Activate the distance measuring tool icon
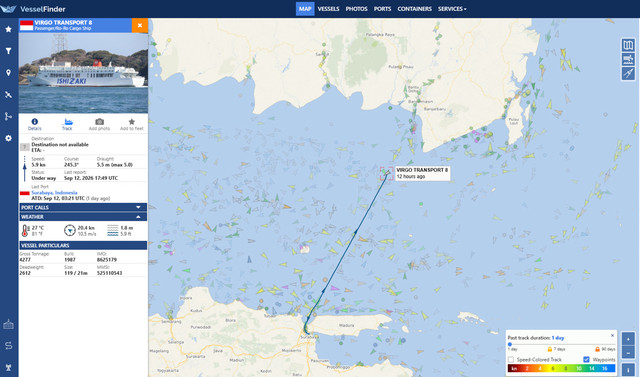This screenshot has width=640, height=377. pyautogui.click(x=628, y=74)
